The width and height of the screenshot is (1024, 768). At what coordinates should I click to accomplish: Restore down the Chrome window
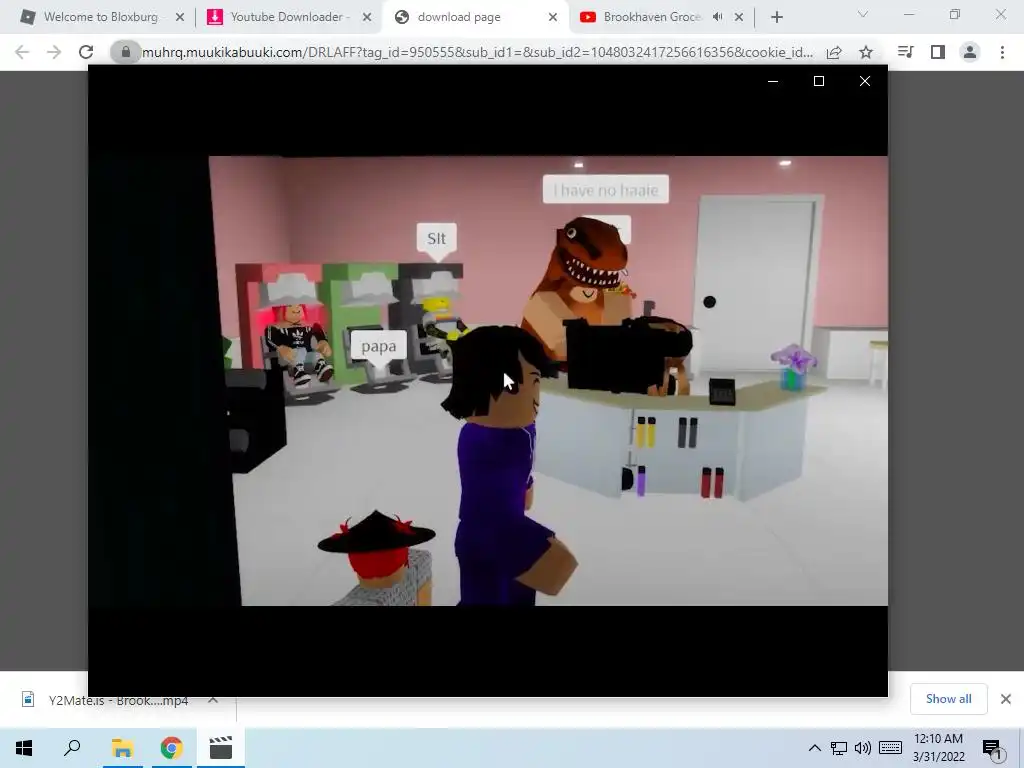[x=955, y=14]
